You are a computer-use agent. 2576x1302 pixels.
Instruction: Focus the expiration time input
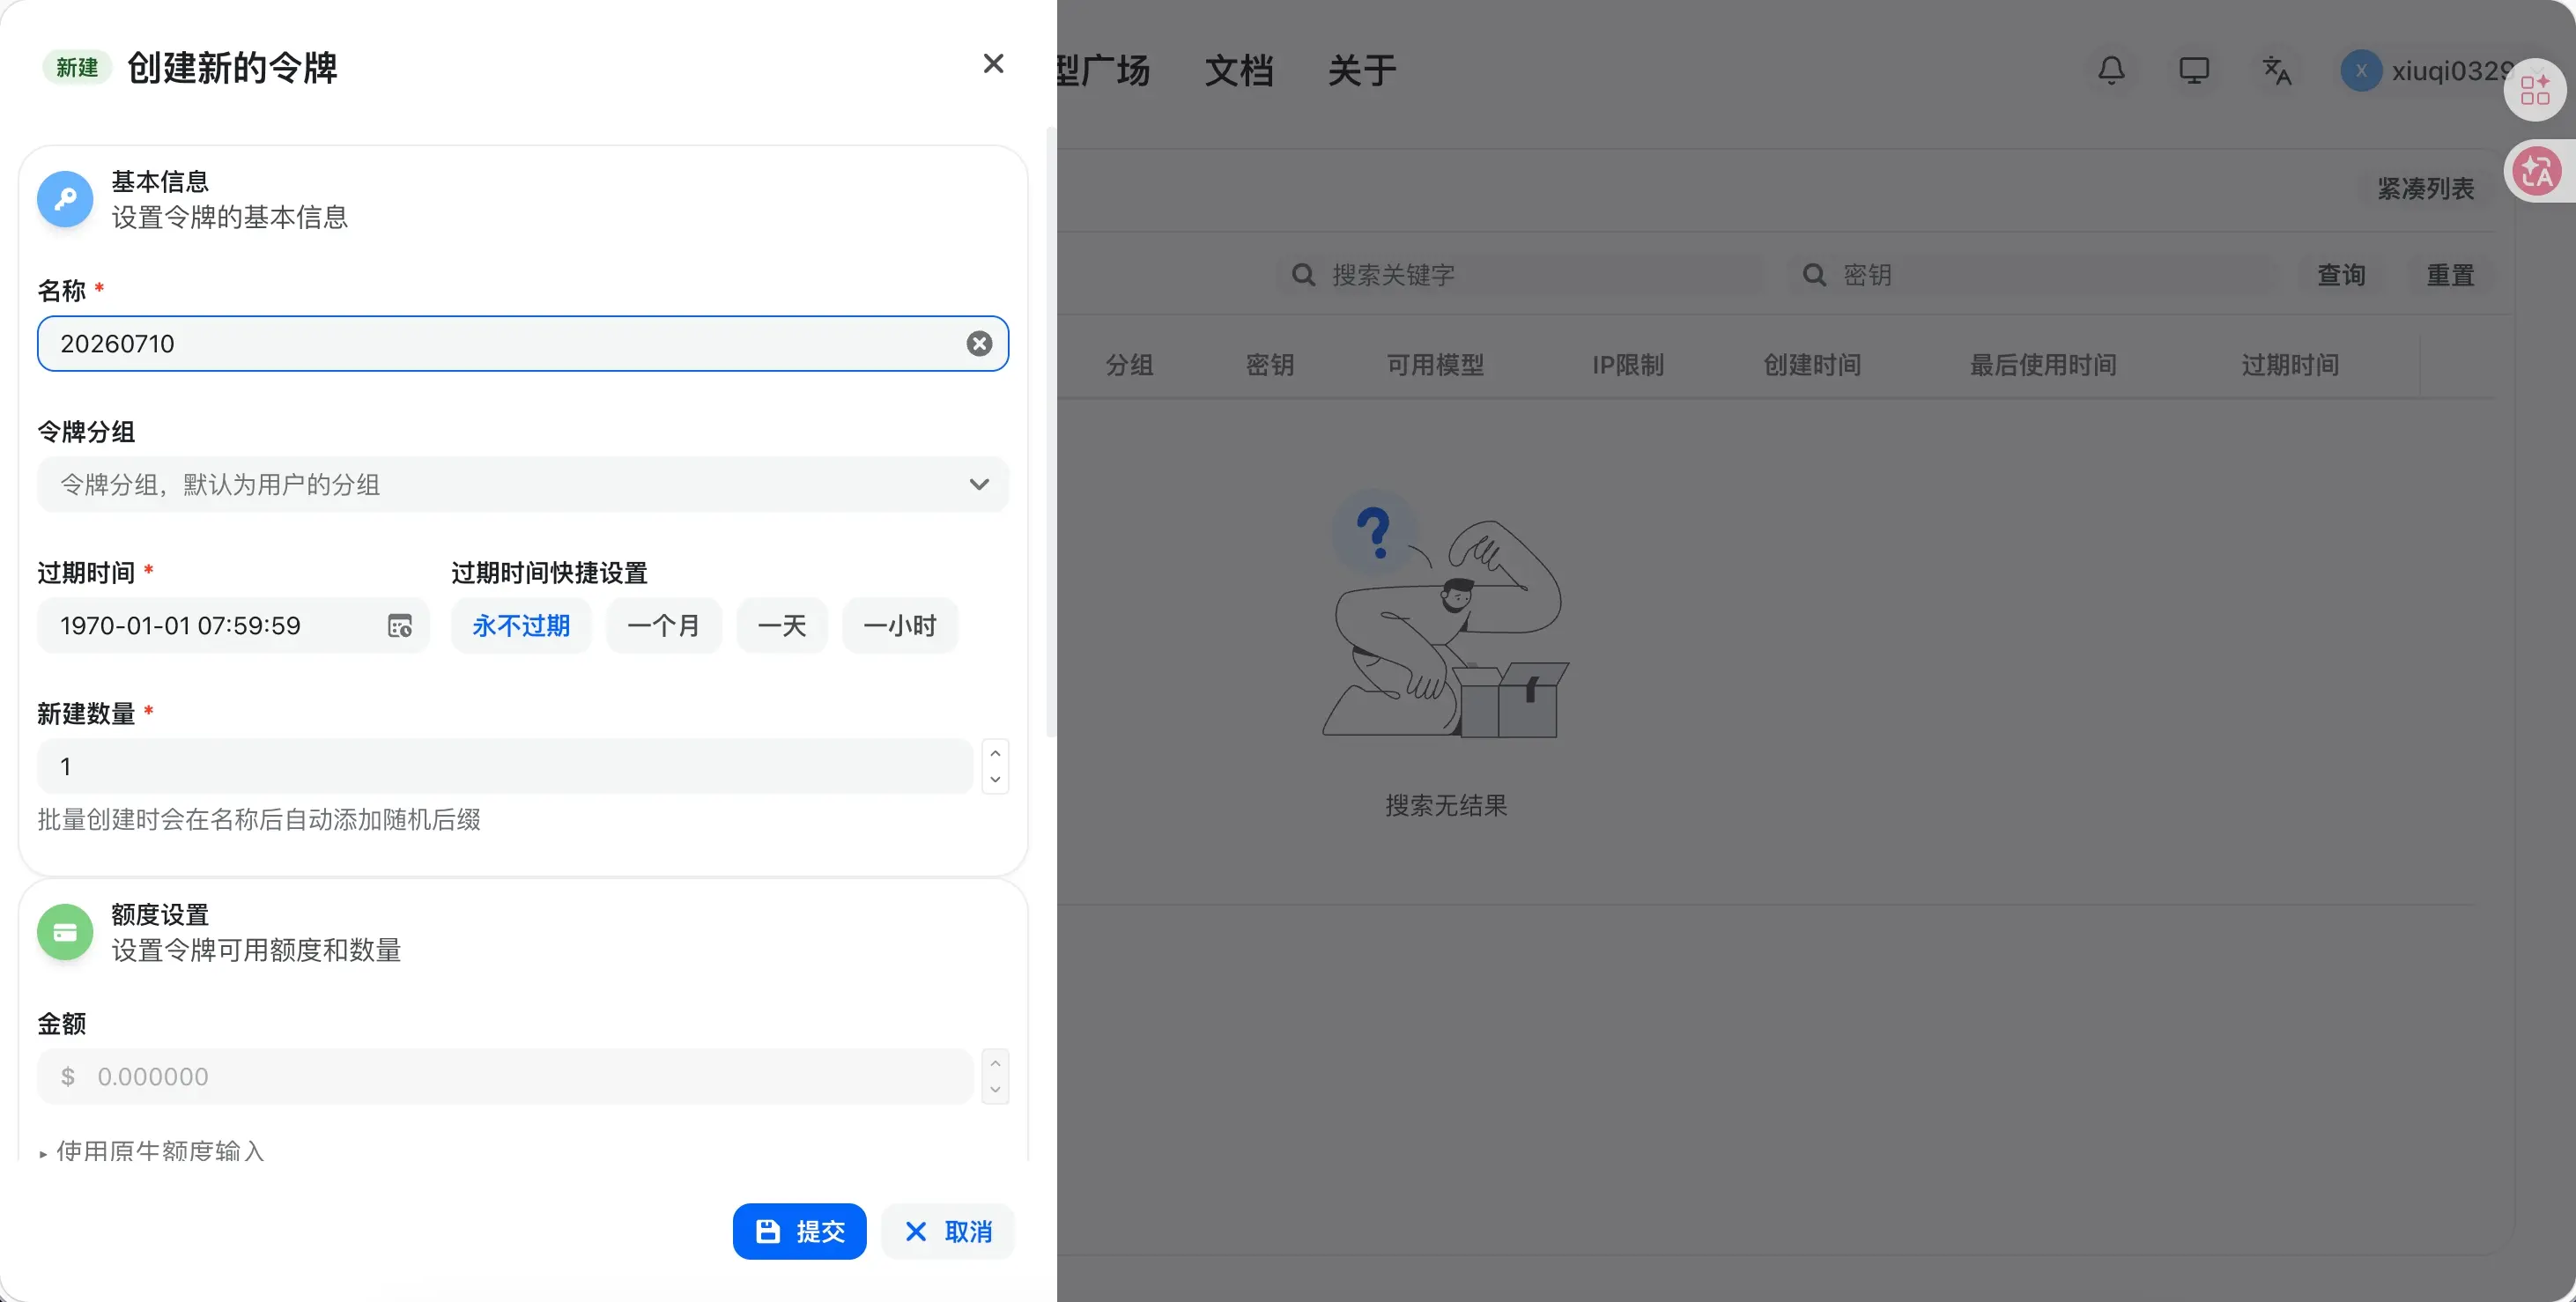[x=233, y=626]
